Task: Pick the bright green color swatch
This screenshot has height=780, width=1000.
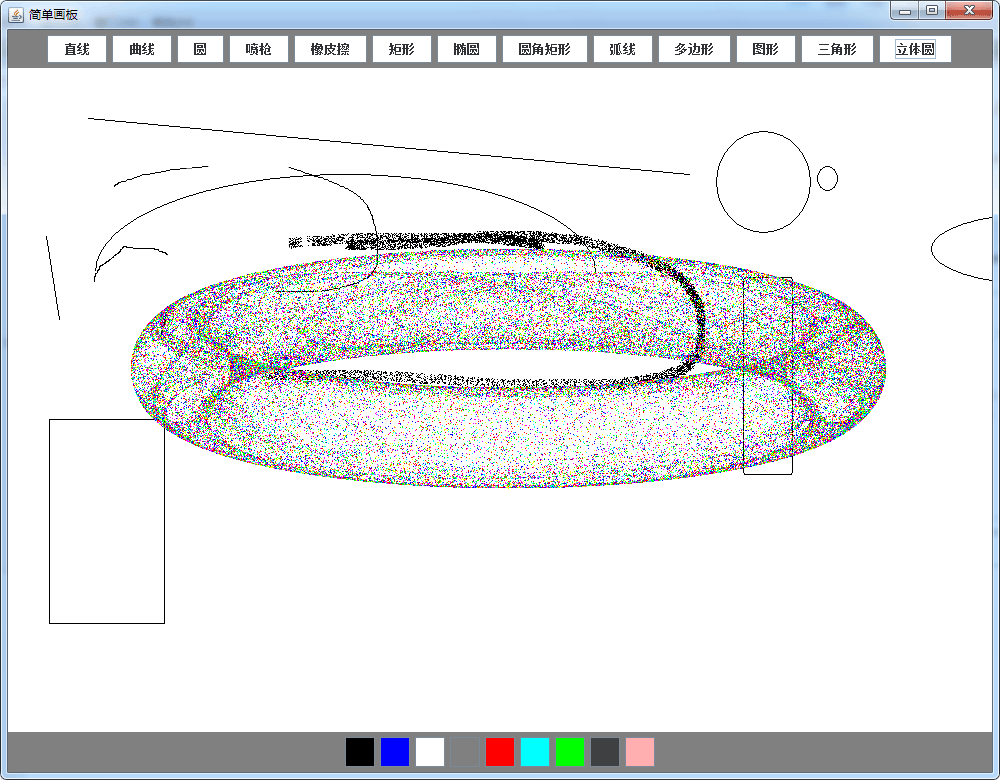Action: click(x=570, y=752)
